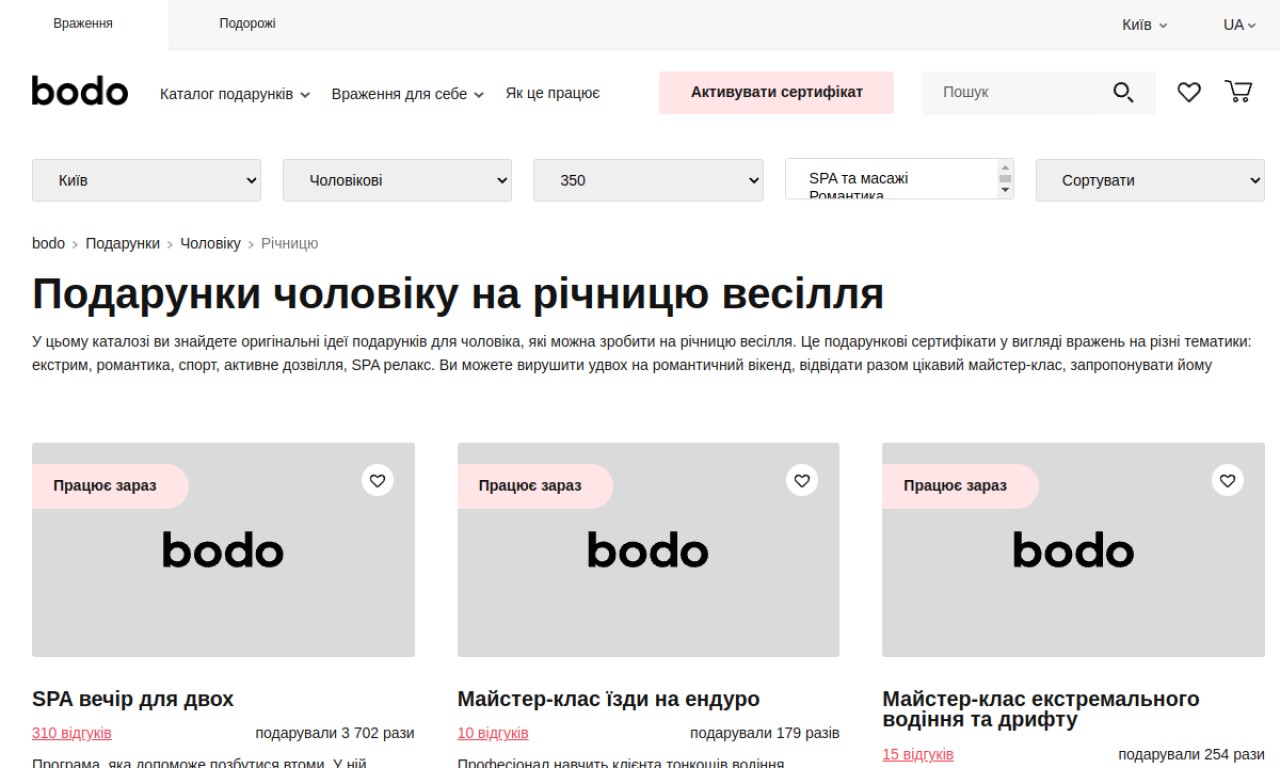
Task: Open the Майстер-клас їзди на ендуро title
Action: [608, 698]
